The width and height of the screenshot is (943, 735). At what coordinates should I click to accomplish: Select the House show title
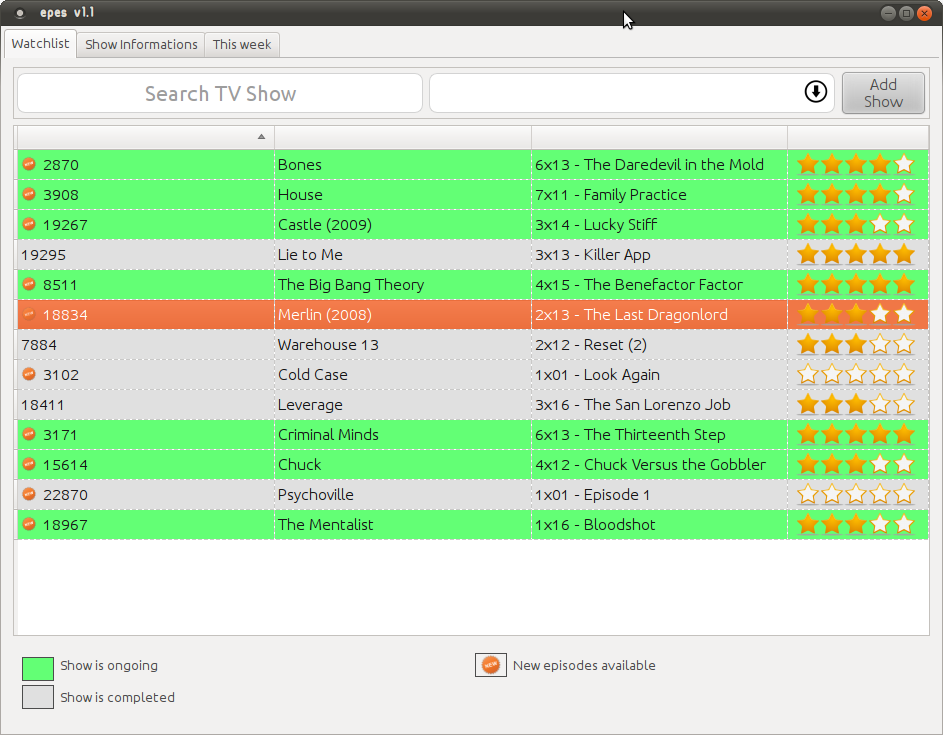(x=300, y=195)
